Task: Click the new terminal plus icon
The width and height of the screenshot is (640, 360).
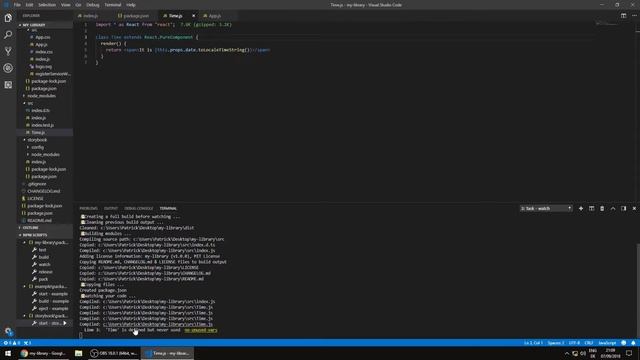Action: coord(581,209)
